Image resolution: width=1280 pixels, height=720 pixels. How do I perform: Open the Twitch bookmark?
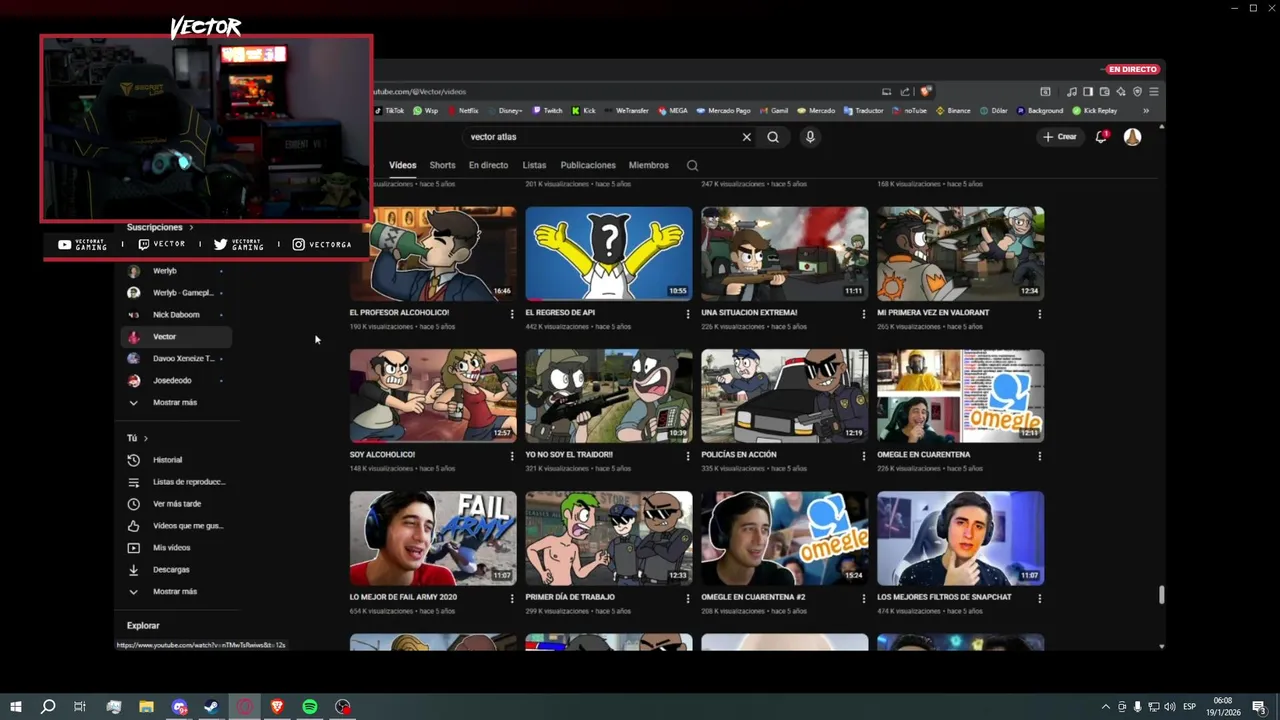(547, 111)
